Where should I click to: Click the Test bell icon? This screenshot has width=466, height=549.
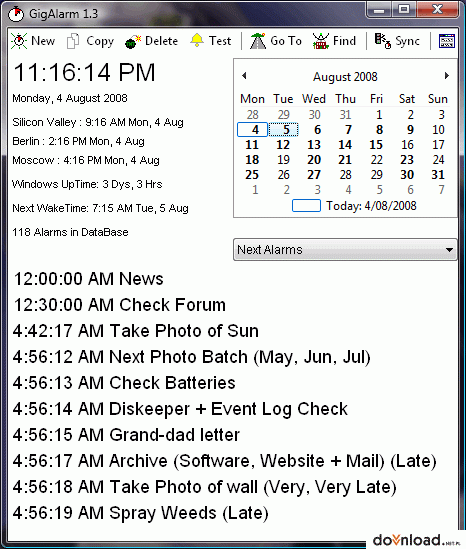(197, 41)
